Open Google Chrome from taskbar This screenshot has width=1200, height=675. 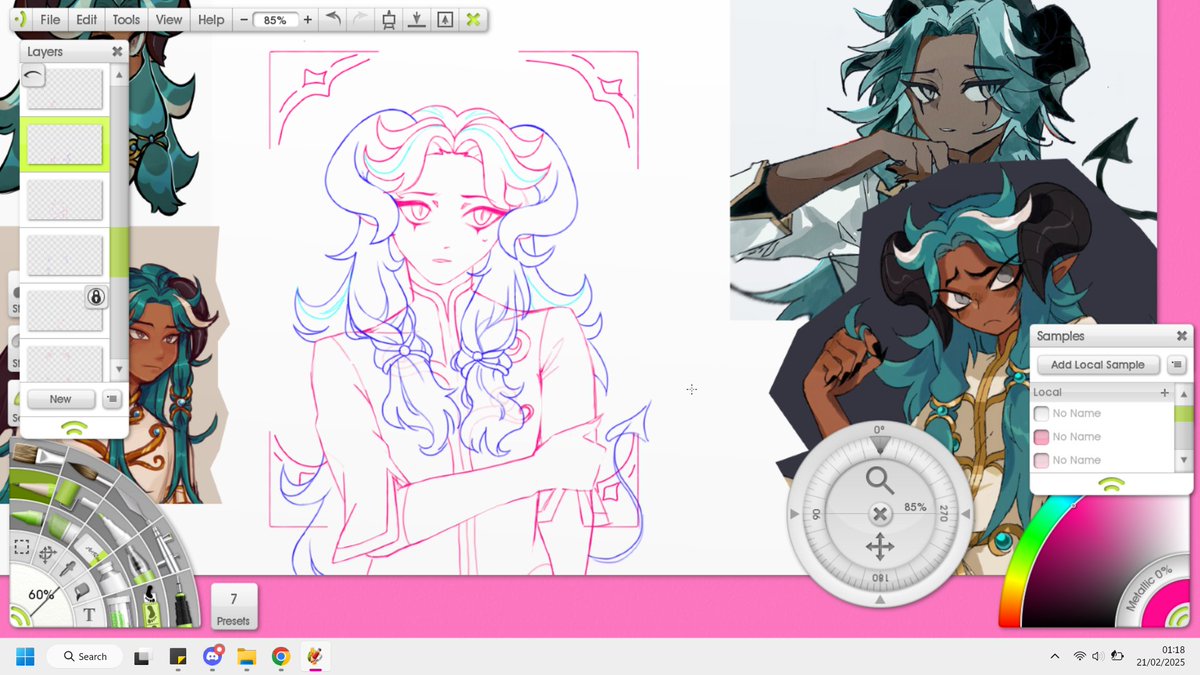click(x=281, y=656)
